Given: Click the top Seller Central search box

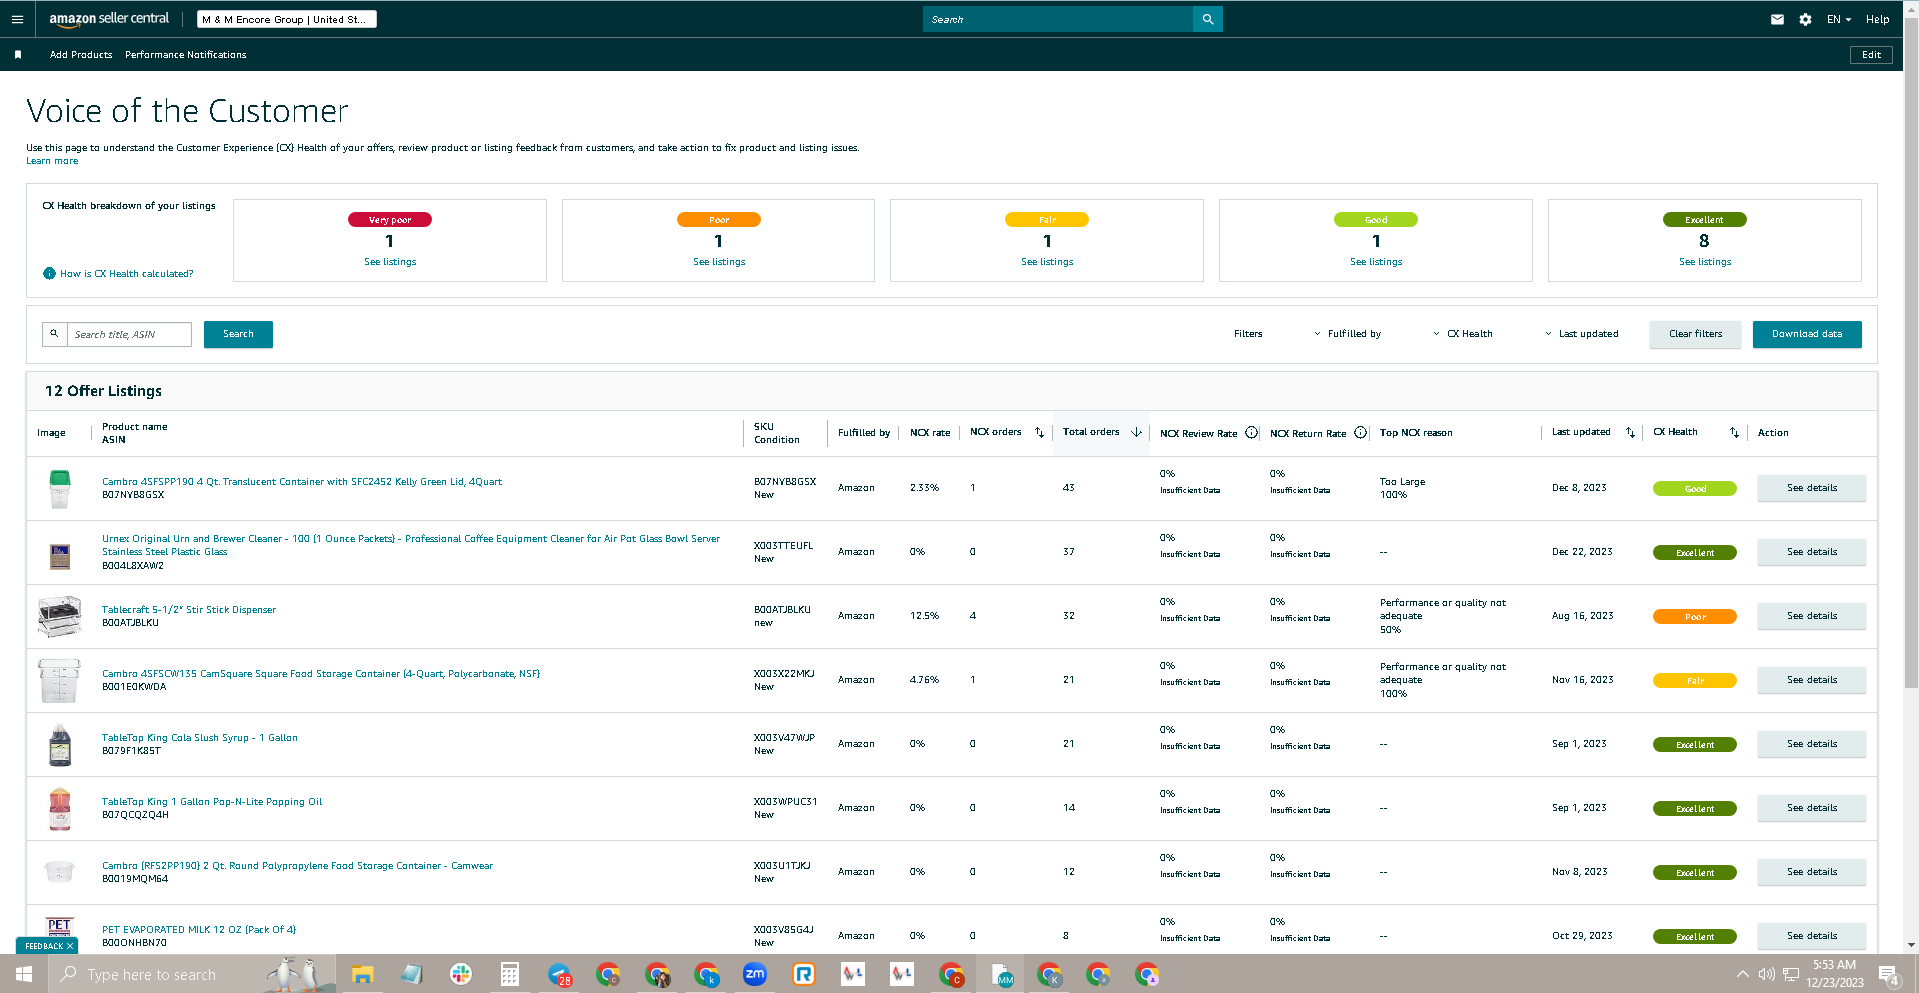Looking at the screenshot, I should point(1058,19).
